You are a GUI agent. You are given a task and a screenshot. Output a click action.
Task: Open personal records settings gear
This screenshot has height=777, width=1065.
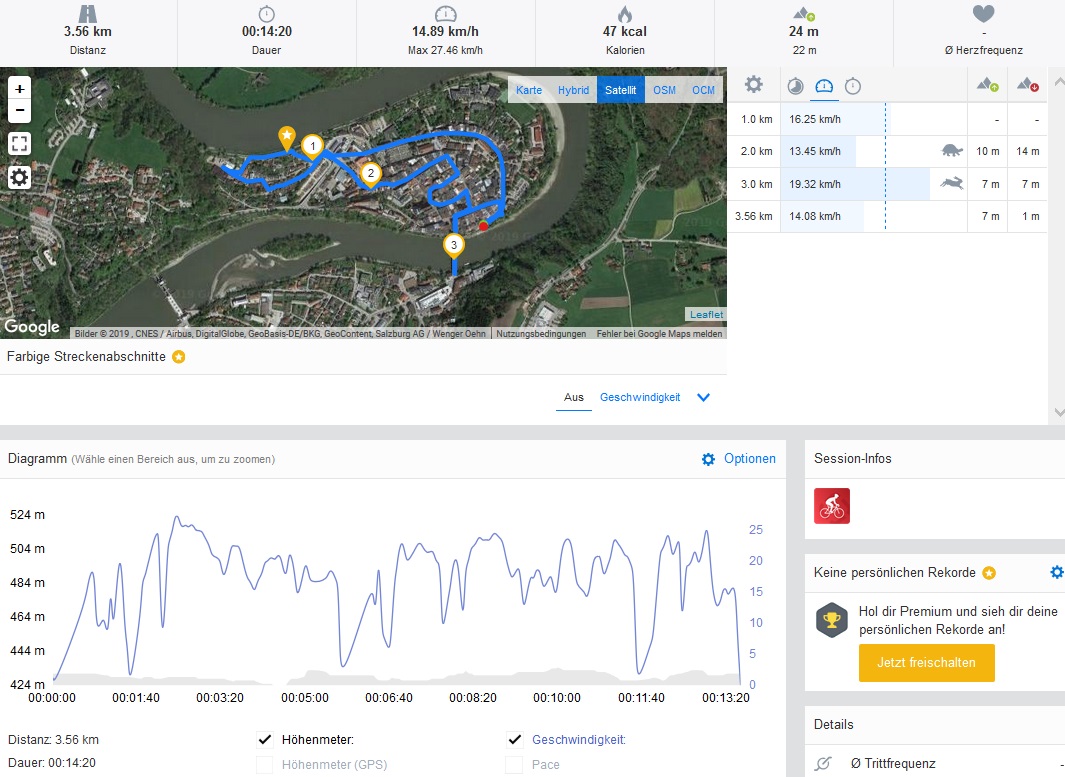tap(1056, 573)
